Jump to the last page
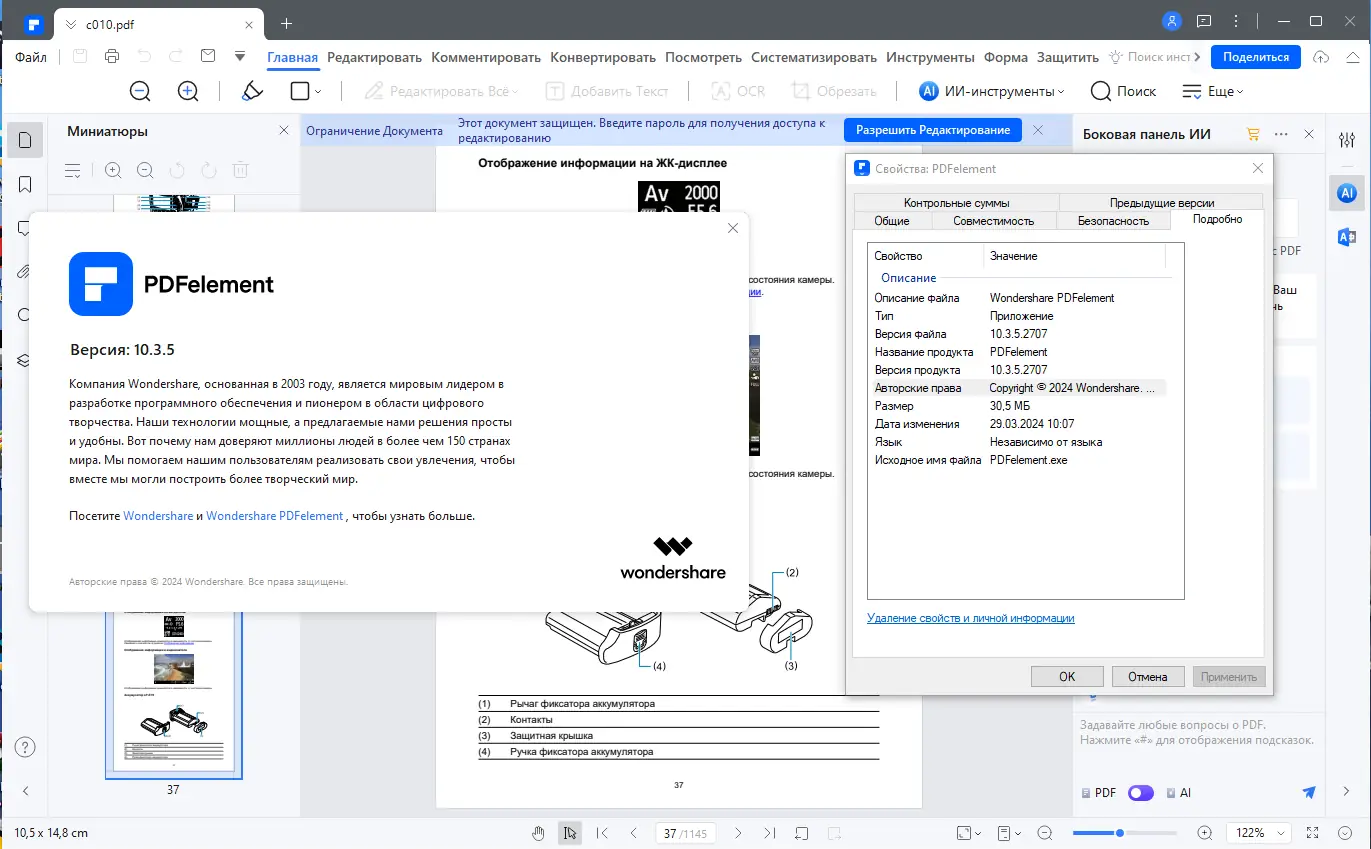 pos(769,832)
